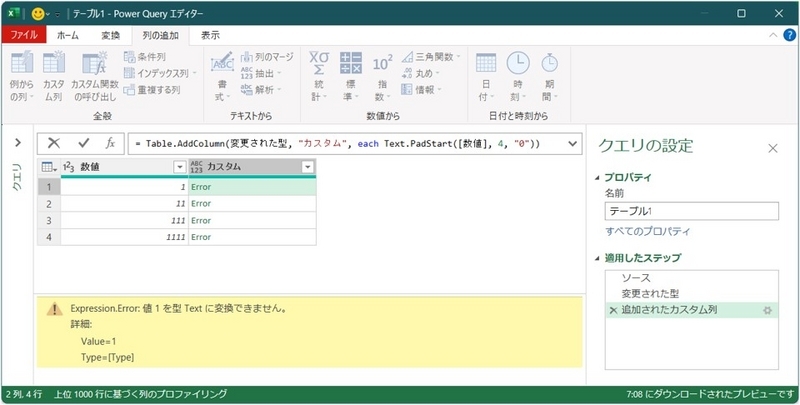Switch to the ホーム tab

click(x=68, y=35)
